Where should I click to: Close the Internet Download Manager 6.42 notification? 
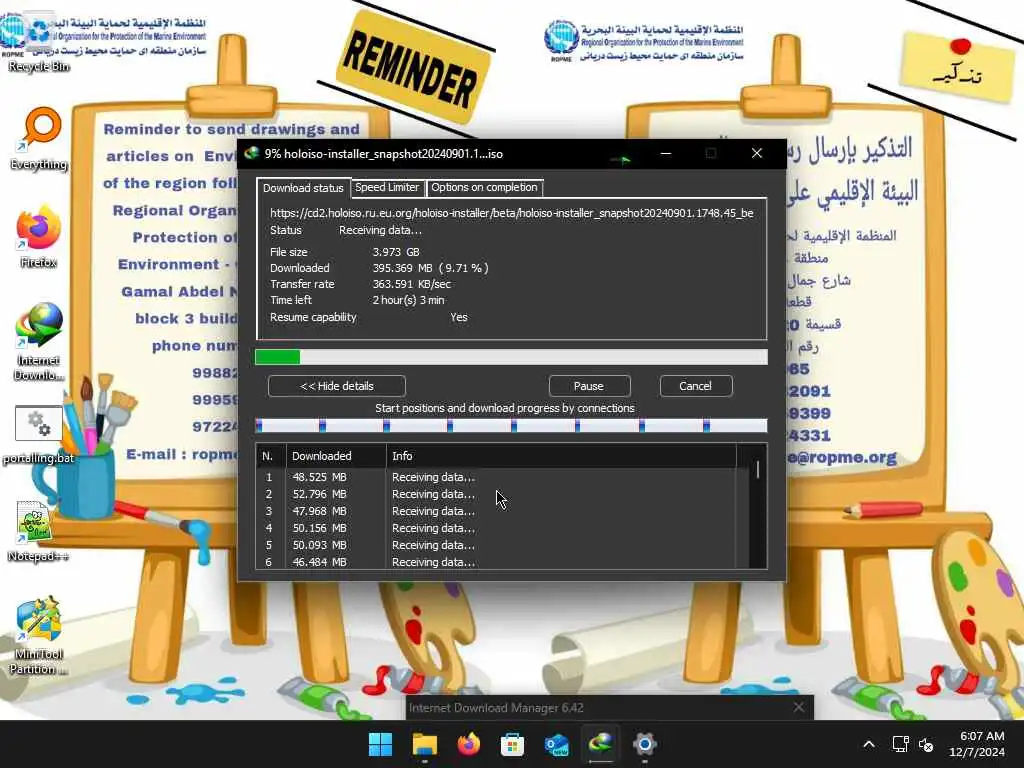tap(799, 707)
